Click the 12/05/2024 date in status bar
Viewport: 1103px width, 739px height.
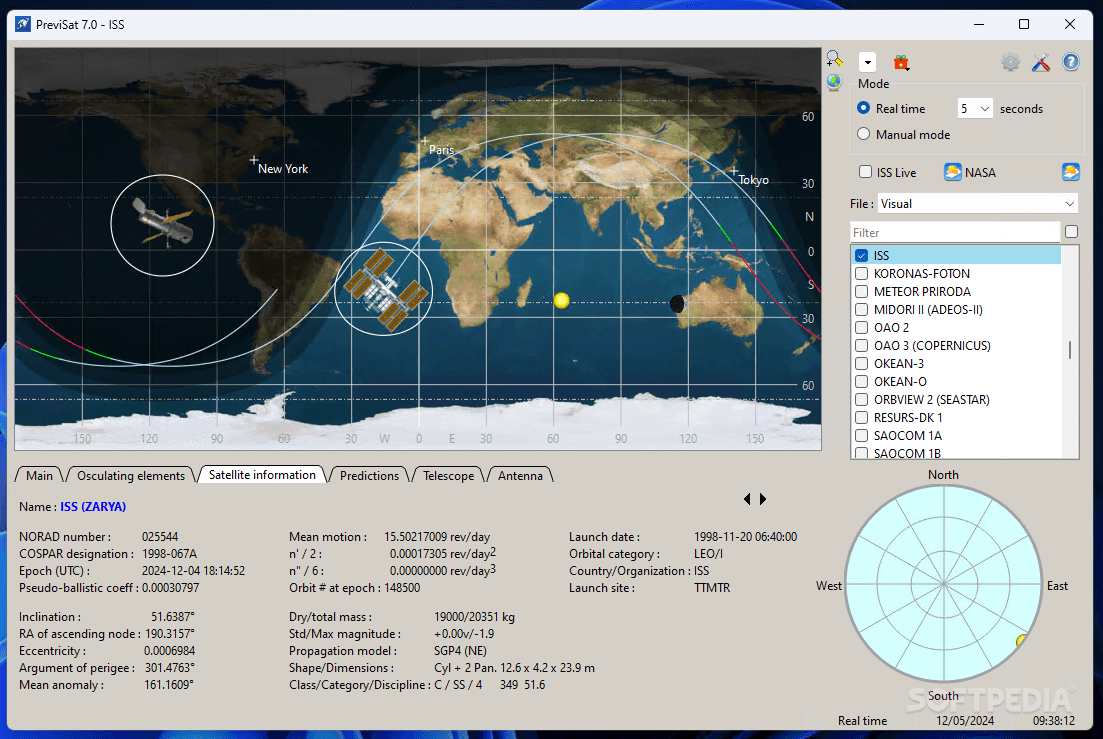point(965,720)
